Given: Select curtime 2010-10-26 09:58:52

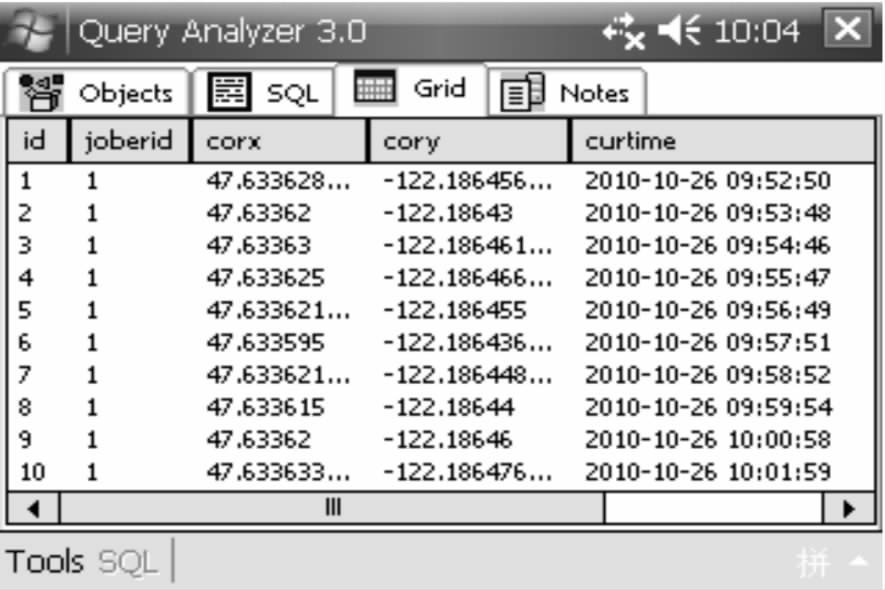Looking at the screenshot, I should click(708, 375).
